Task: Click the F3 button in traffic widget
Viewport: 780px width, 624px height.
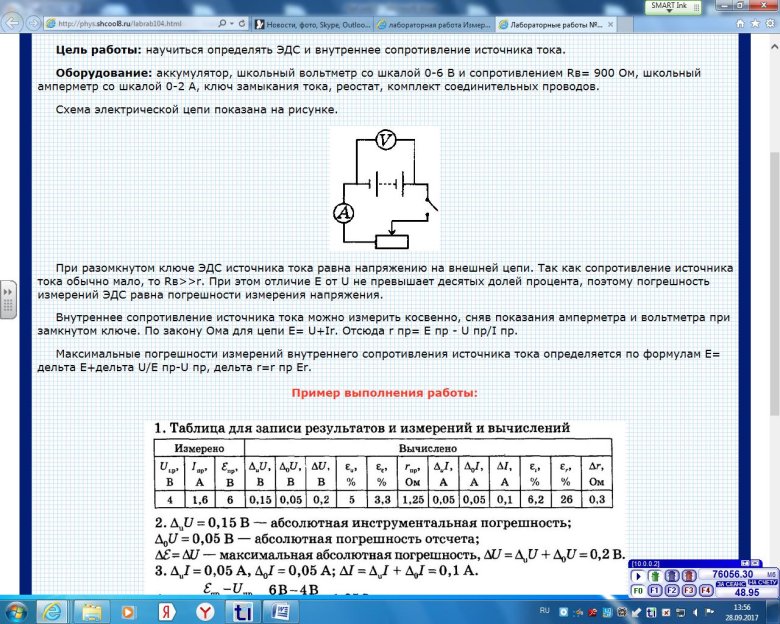Action: [x=689, y=590]
